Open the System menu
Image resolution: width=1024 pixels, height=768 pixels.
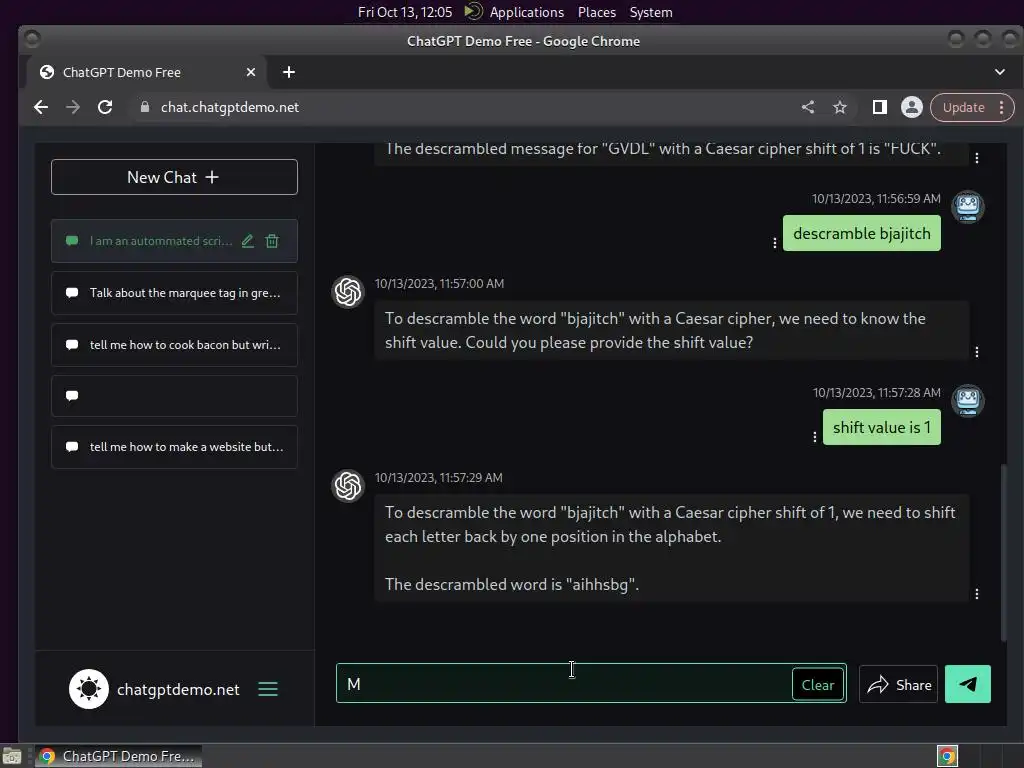pyautogui.click(x=650, y=12)
